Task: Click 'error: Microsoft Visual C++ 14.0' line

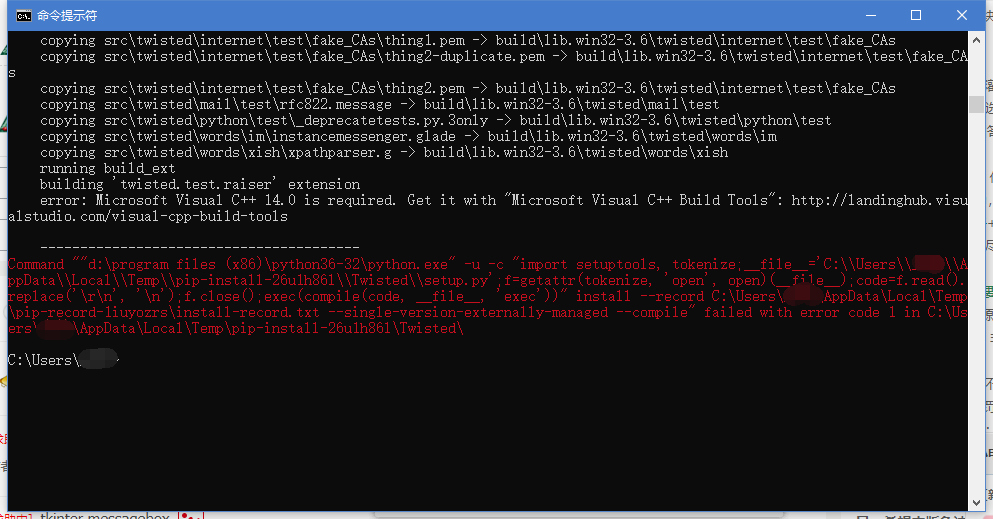Action: coord(200,200)
